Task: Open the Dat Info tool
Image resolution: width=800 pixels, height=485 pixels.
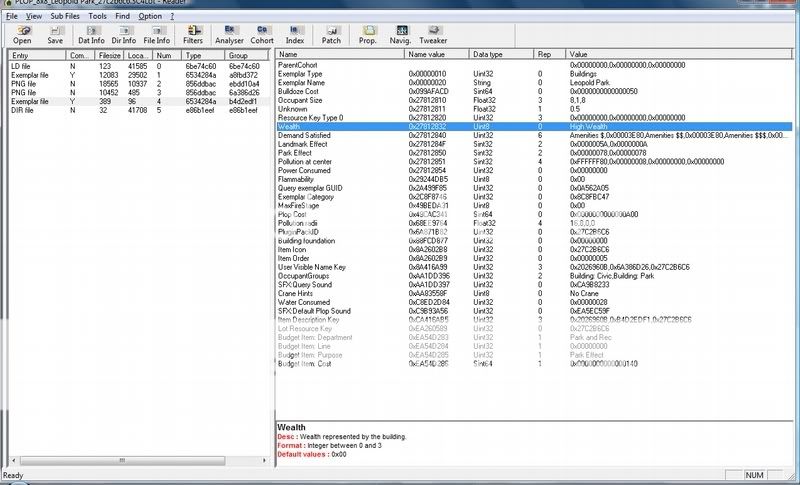Action: tap(91, 35)
